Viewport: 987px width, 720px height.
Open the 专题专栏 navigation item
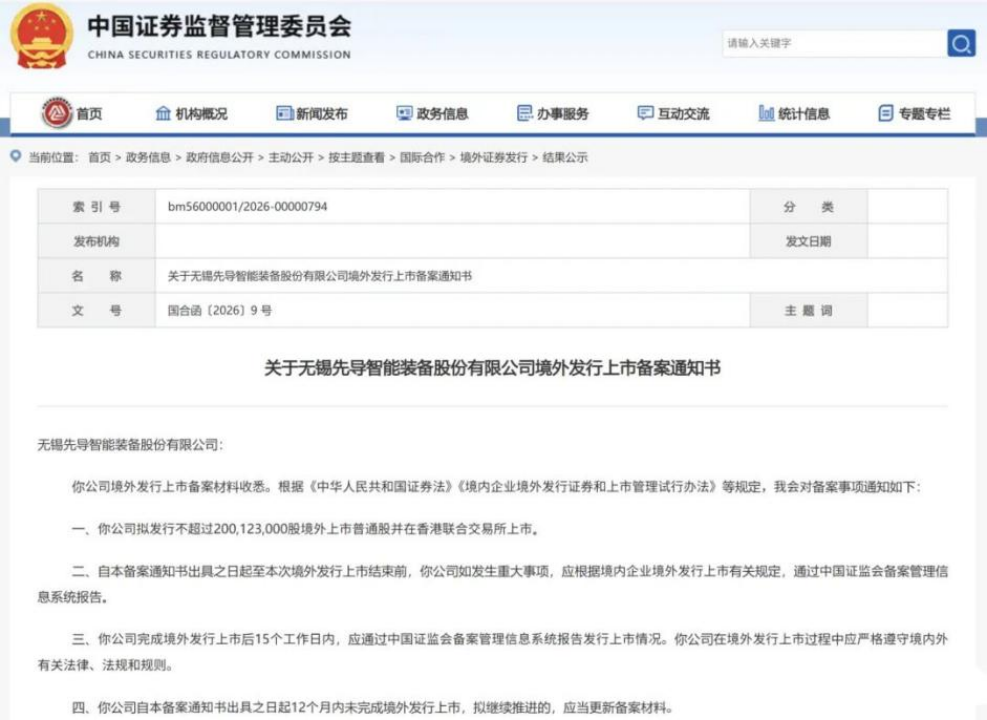coord(925,114)
